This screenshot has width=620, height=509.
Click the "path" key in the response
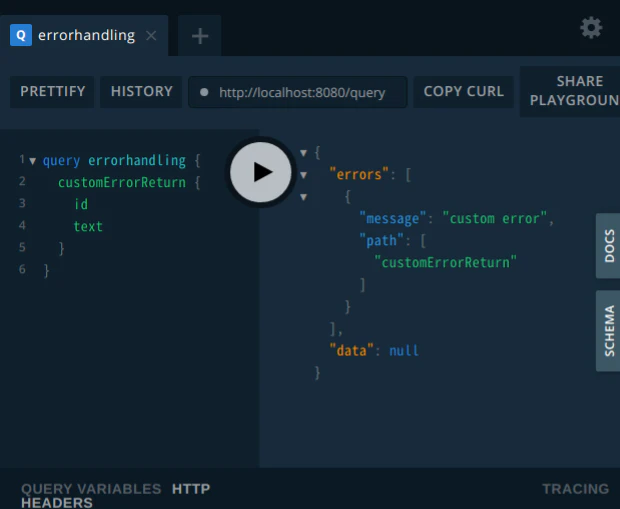(x=381, y=240)
